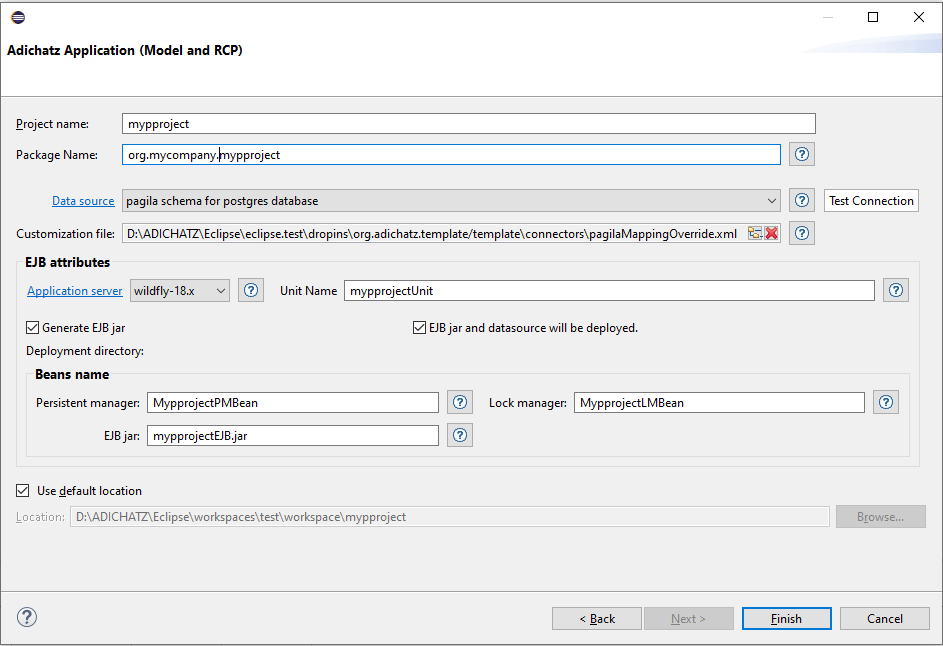The image size is (943, 646).
Task: Click the help icon next to Data source dropdown
Action: (x=802, y=201)
